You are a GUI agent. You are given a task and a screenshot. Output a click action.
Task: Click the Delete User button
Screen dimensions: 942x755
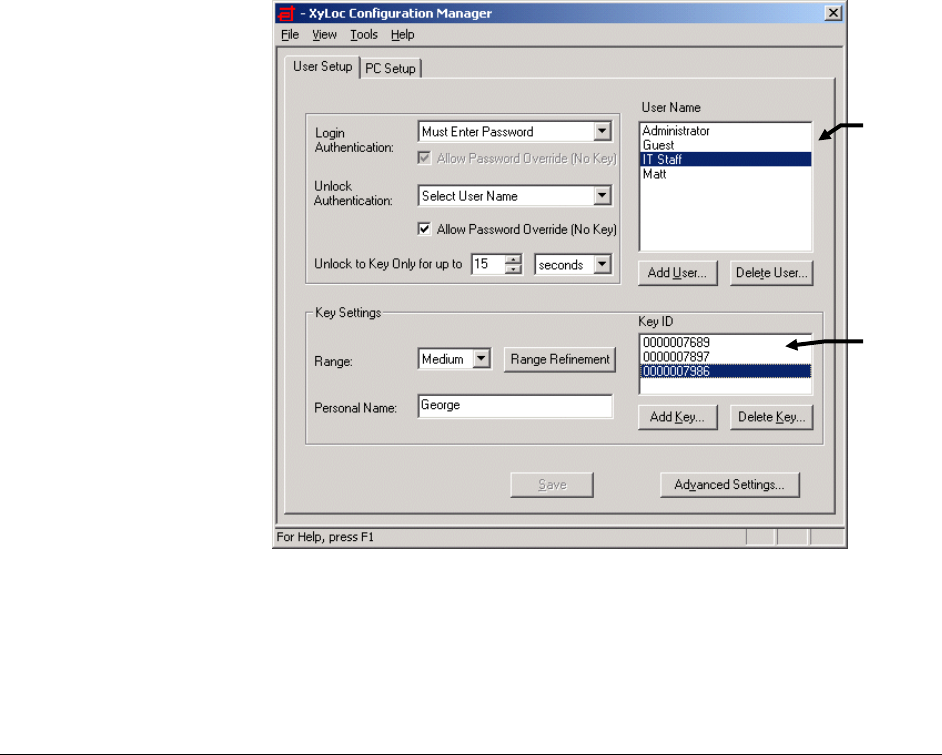tap(771, 273)
